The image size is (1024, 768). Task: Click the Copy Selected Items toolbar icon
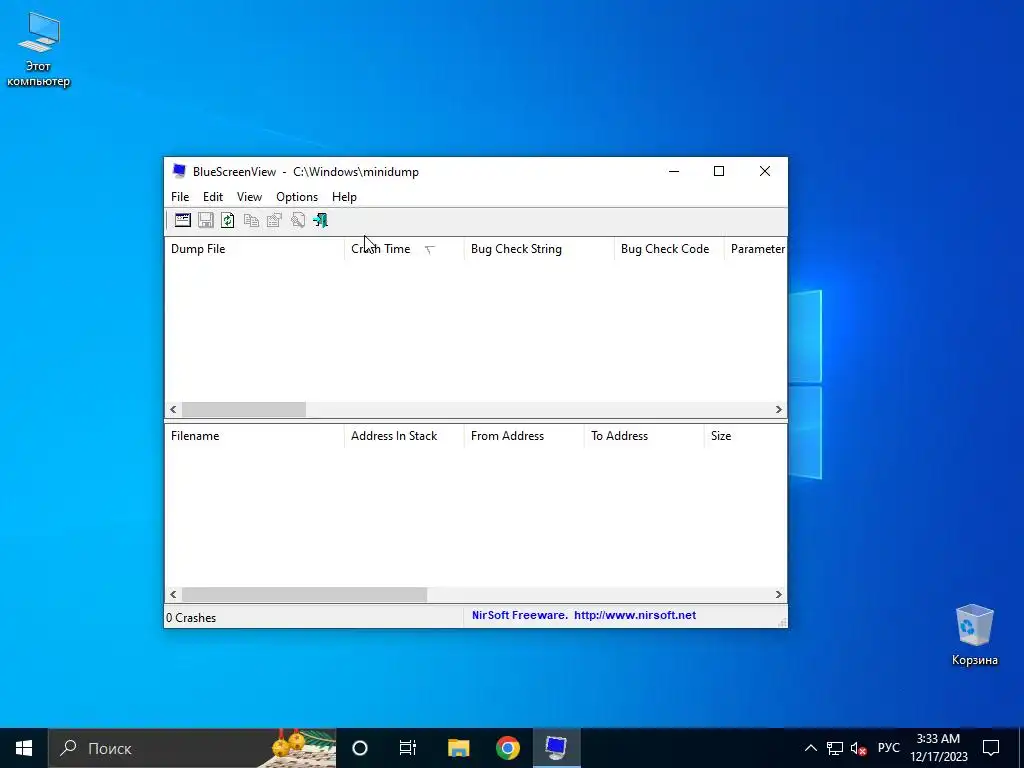pyautogui.click(x=251, y=220)
